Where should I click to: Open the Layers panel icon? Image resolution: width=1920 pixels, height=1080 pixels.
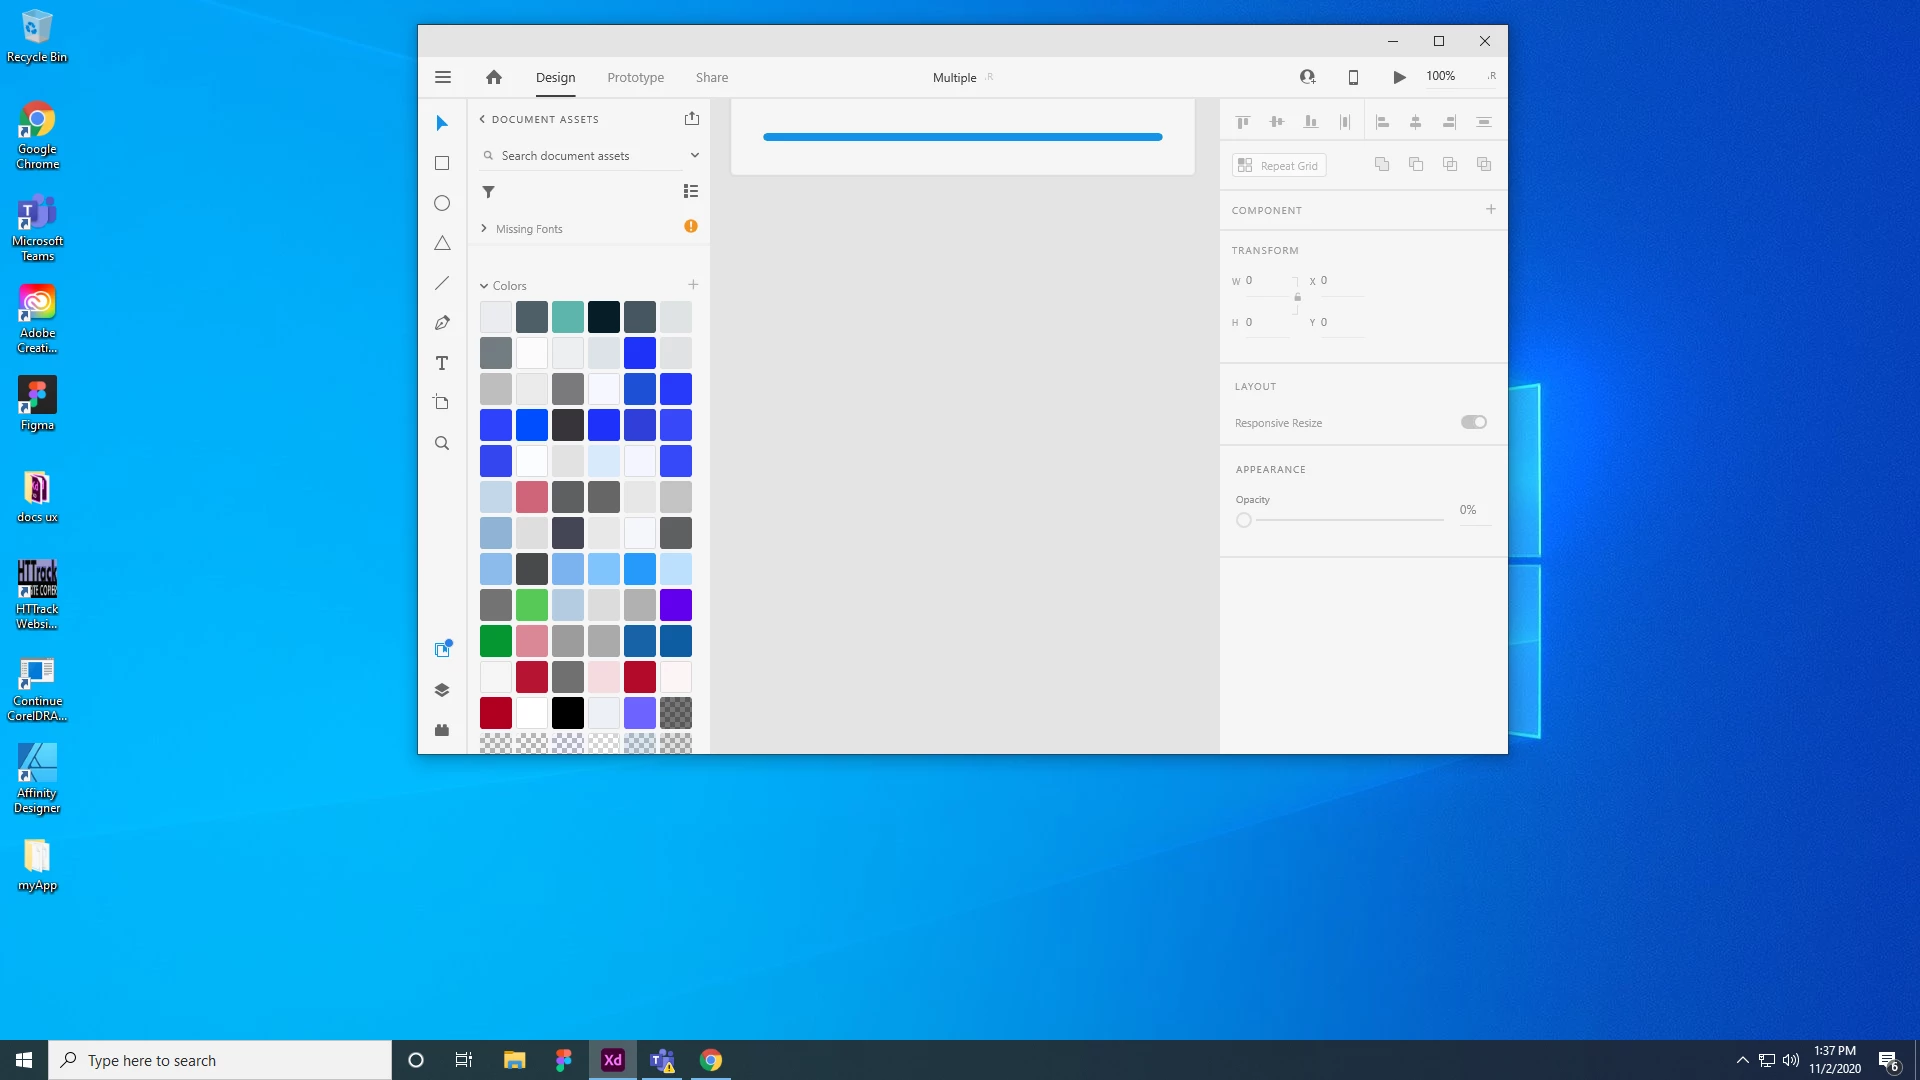coord(442,690)
